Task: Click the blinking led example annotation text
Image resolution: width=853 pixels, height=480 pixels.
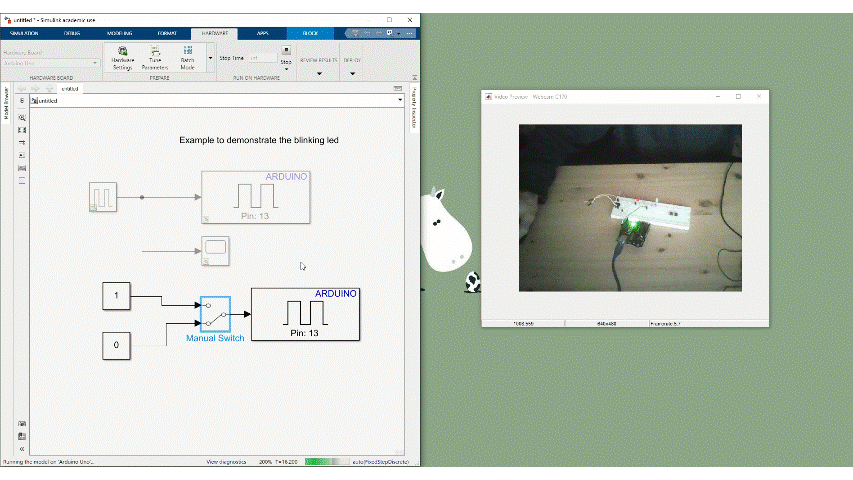Action: pyautogui.click(x=259, y=140)
